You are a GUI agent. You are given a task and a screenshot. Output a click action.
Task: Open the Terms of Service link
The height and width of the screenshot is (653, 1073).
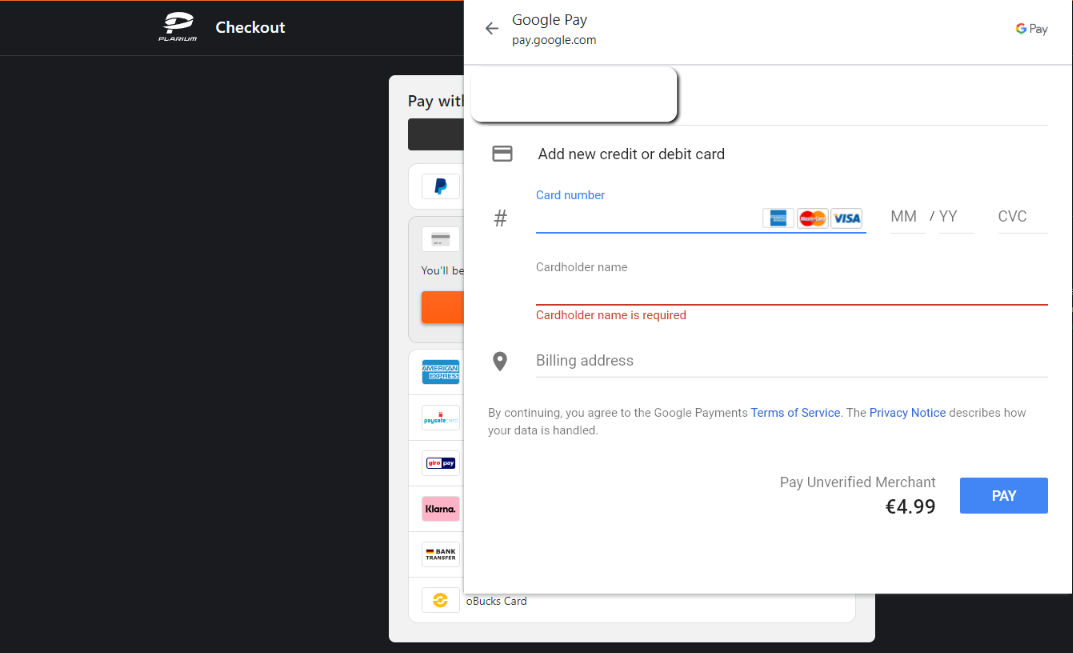[795, 413]
